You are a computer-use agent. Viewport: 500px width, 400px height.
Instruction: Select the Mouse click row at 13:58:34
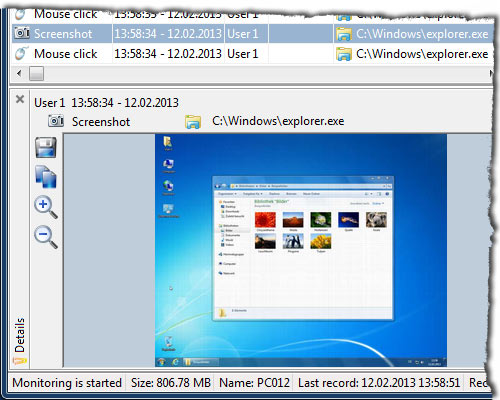pyautogui.click(x=253, y=54)
